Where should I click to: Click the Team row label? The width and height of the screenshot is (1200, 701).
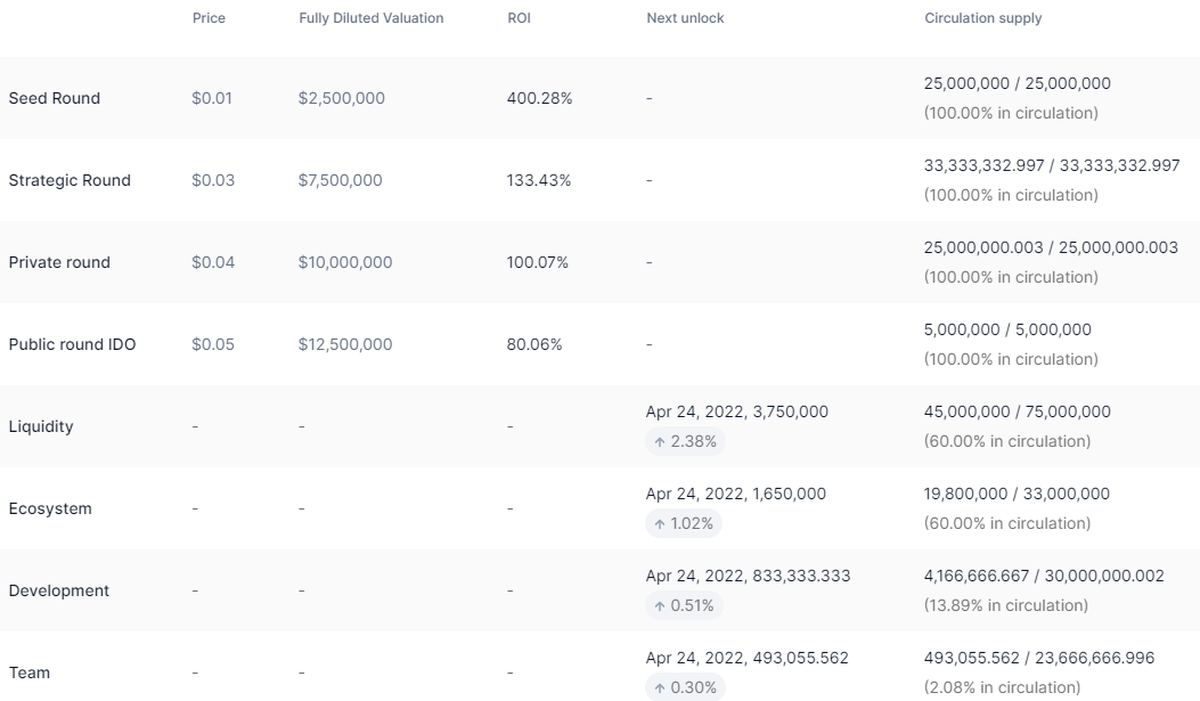click(29, 672)
